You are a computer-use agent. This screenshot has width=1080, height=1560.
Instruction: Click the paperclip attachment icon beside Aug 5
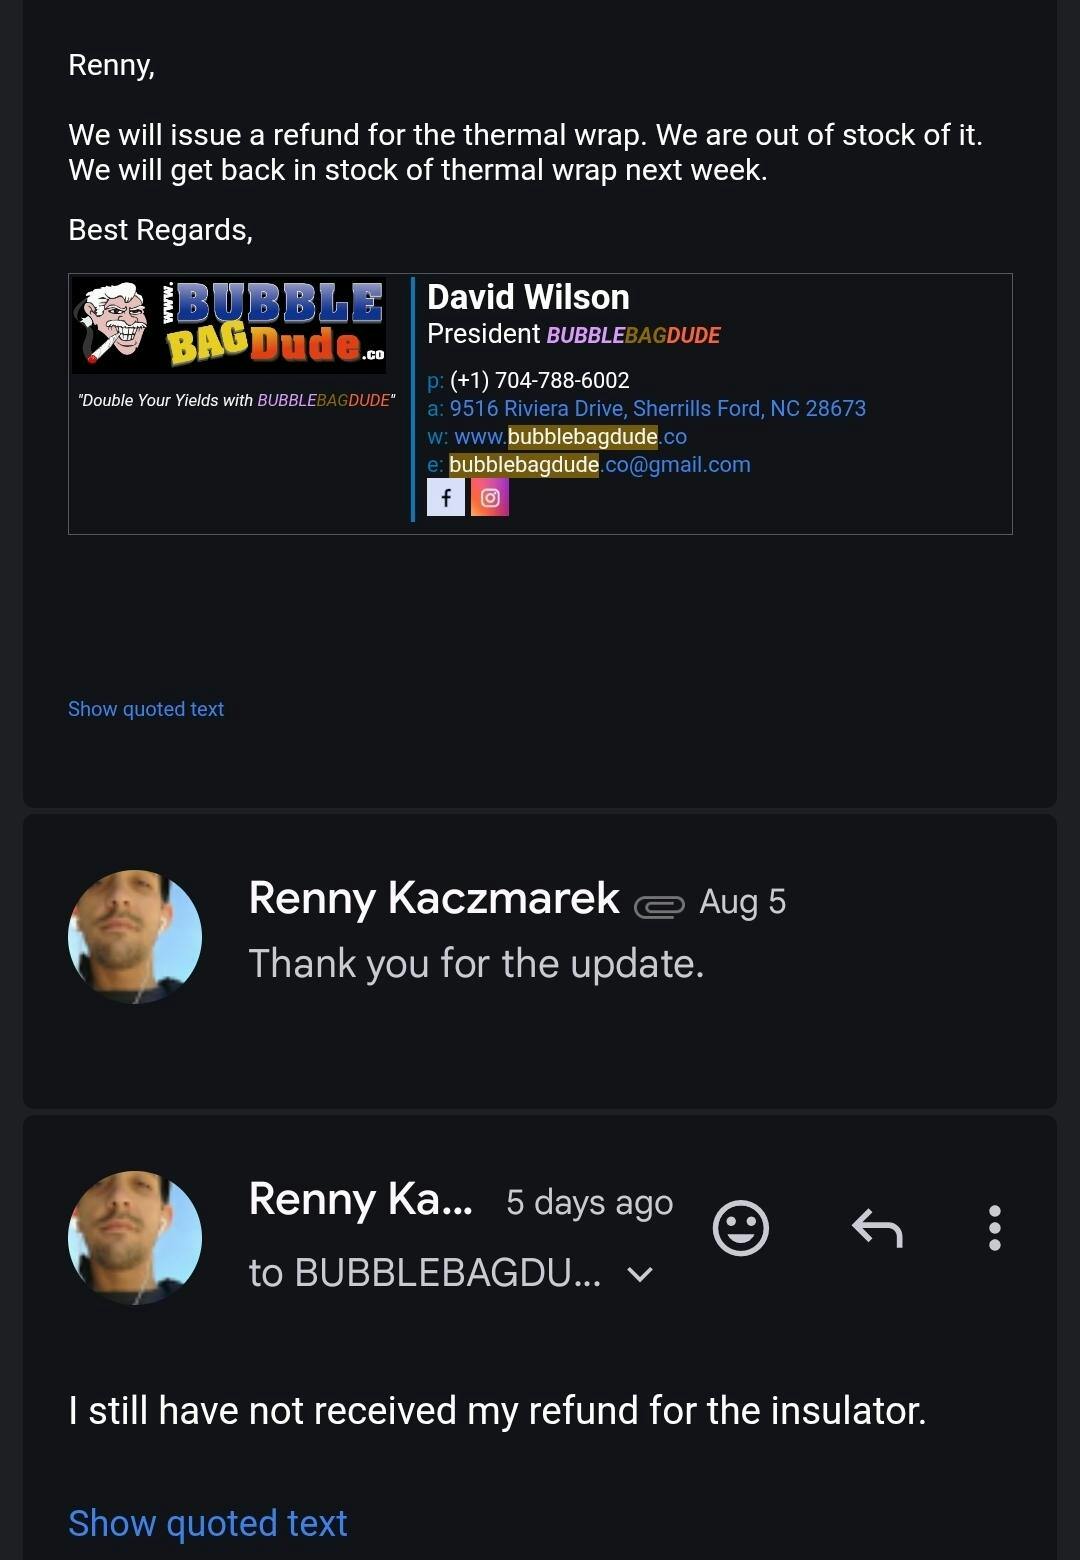point(659,905)
